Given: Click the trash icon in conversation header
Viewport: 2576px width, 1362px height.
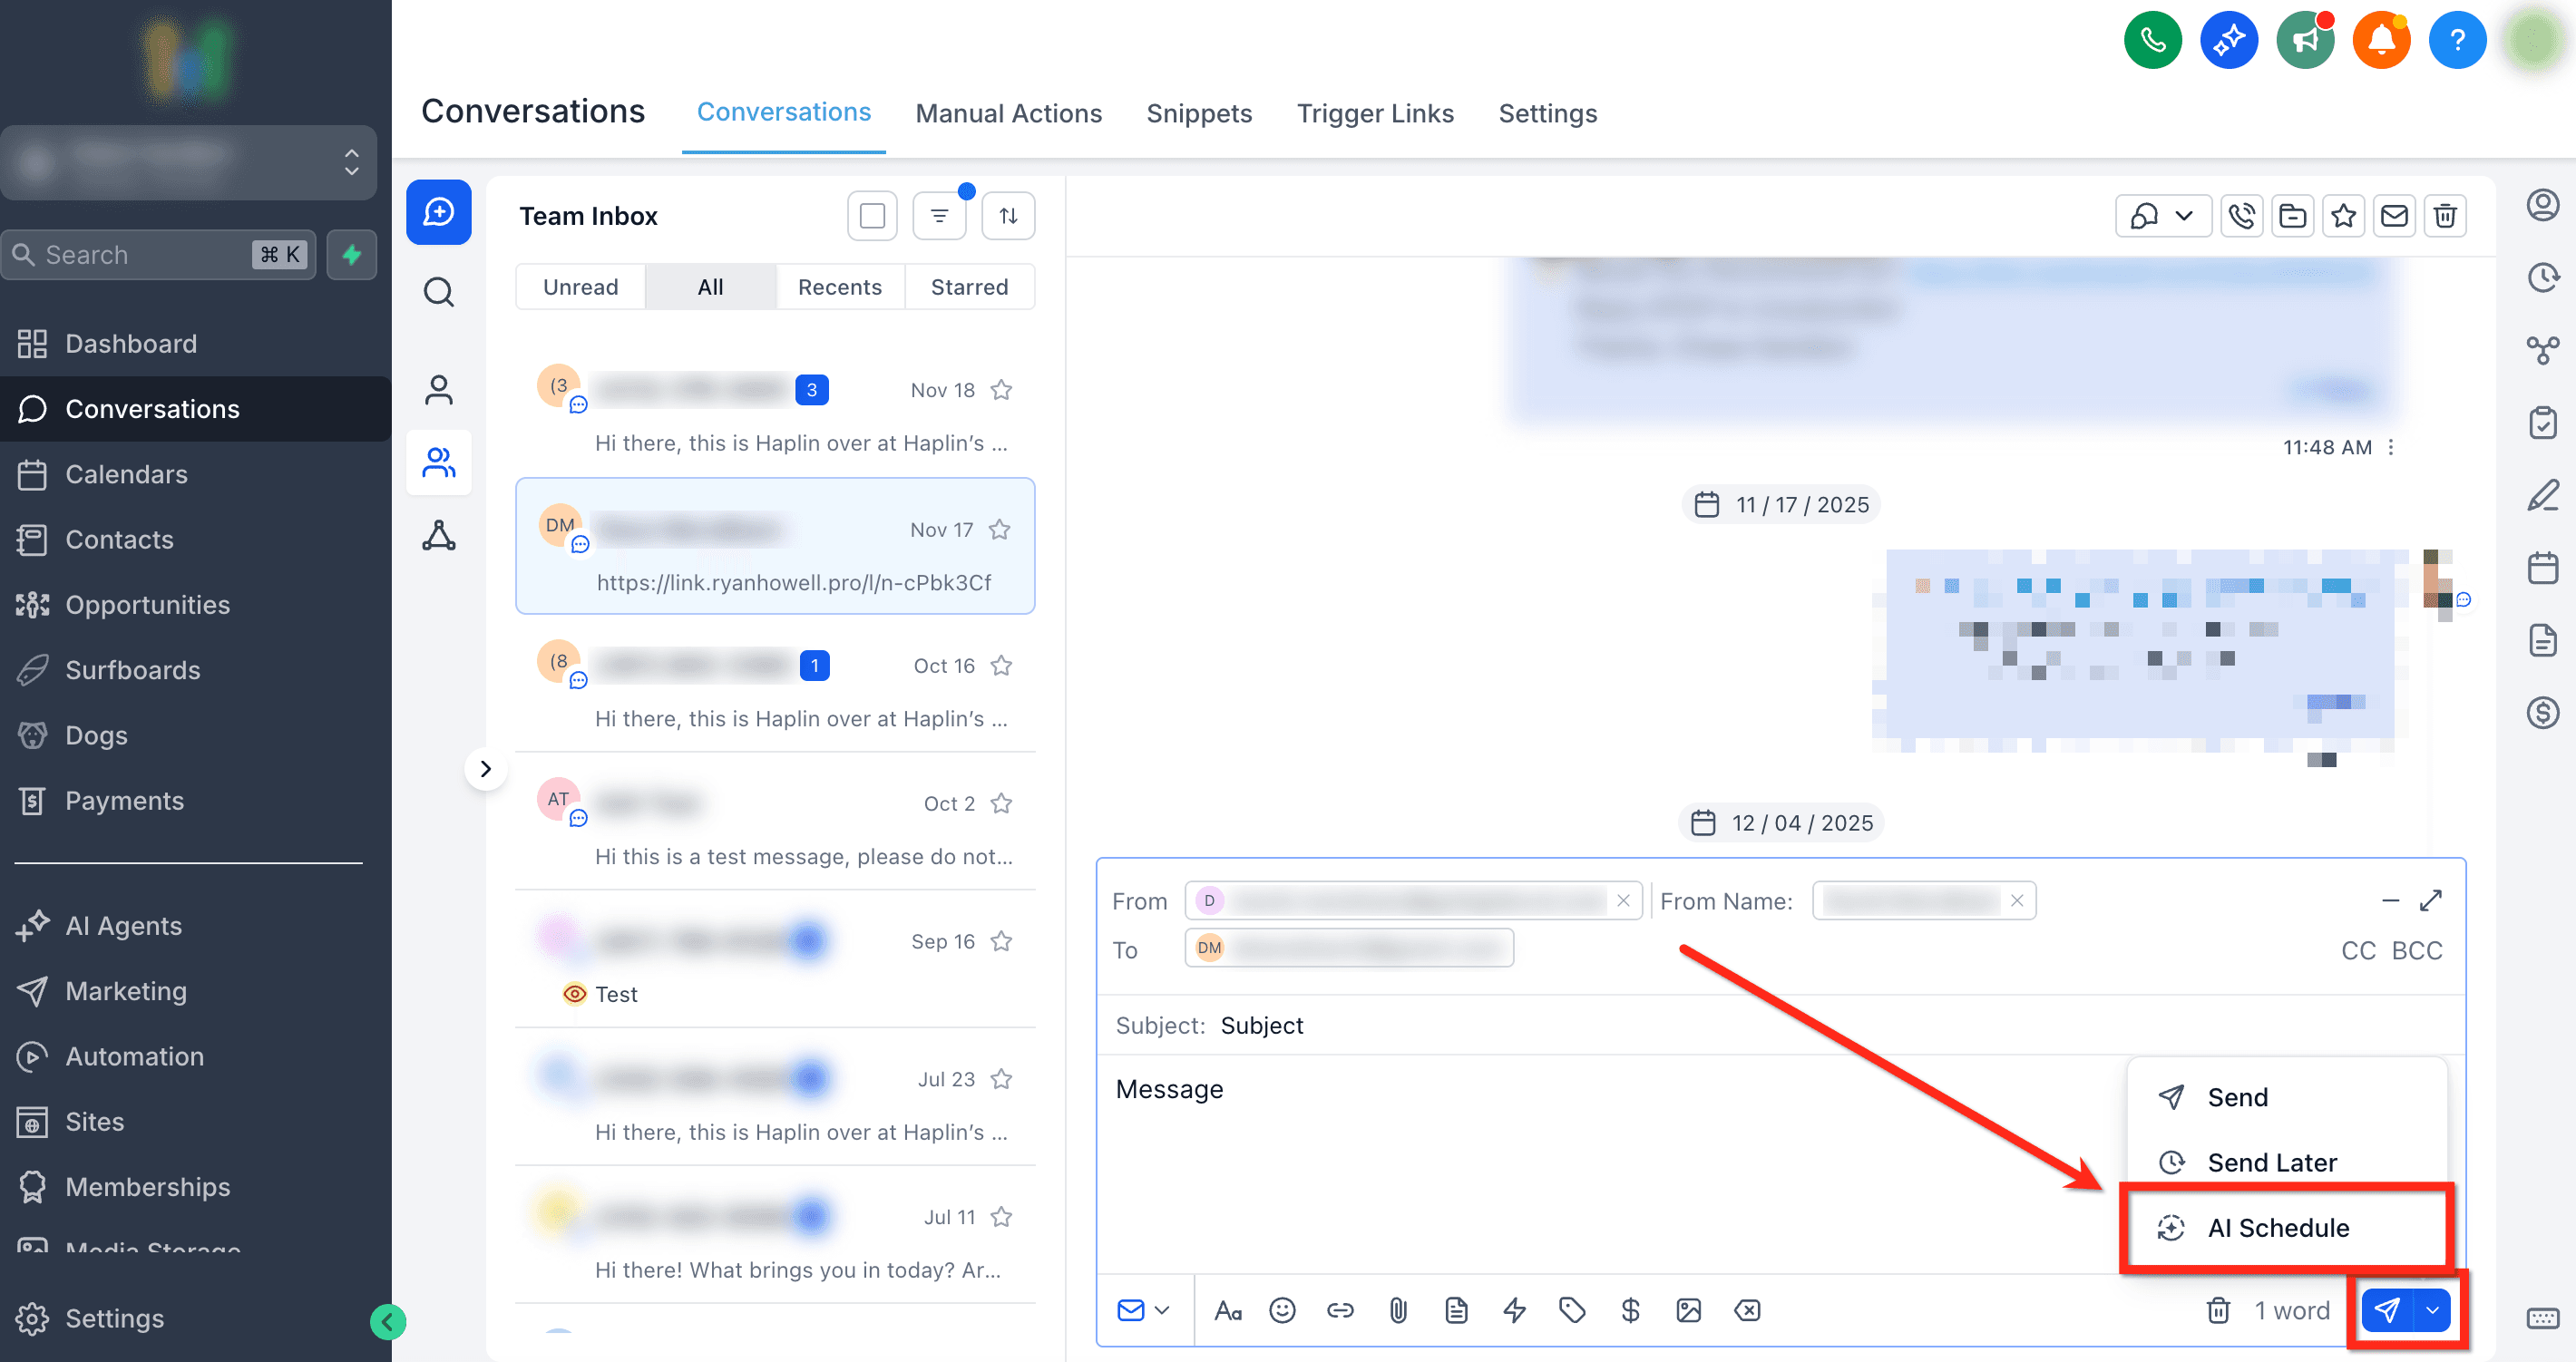Looking at the screenshot, I should coord(2445,216).
